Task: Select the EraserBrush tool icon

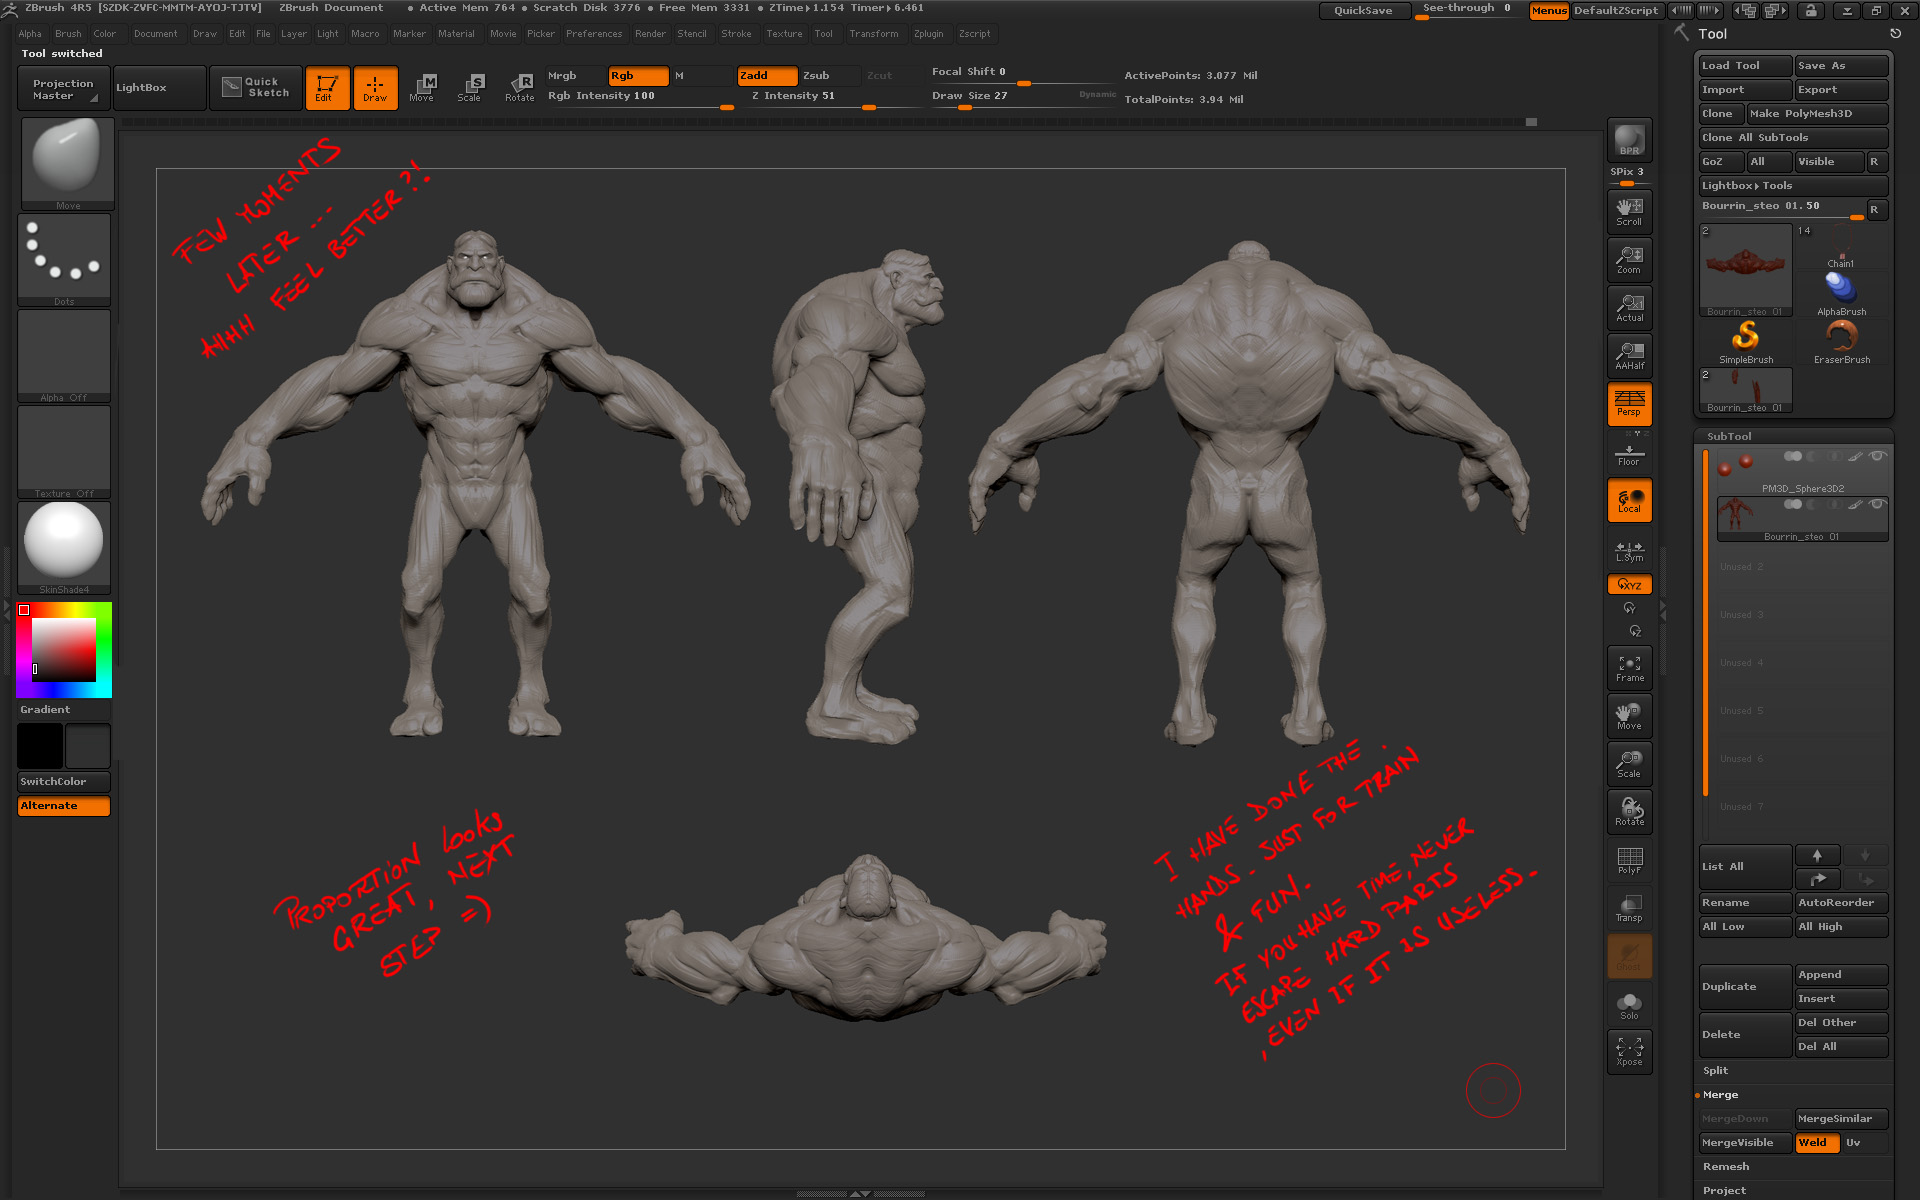Action: tap(1841, 342)
